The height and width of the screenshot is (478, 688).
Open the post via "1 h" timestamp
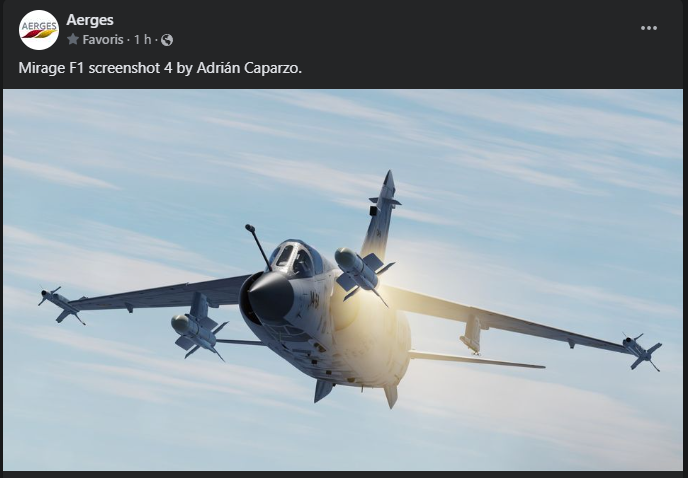click(x=142, y=40)
